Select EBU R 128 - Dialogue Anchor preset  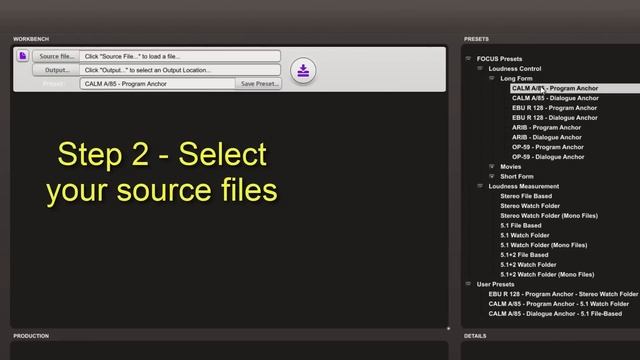555,118
